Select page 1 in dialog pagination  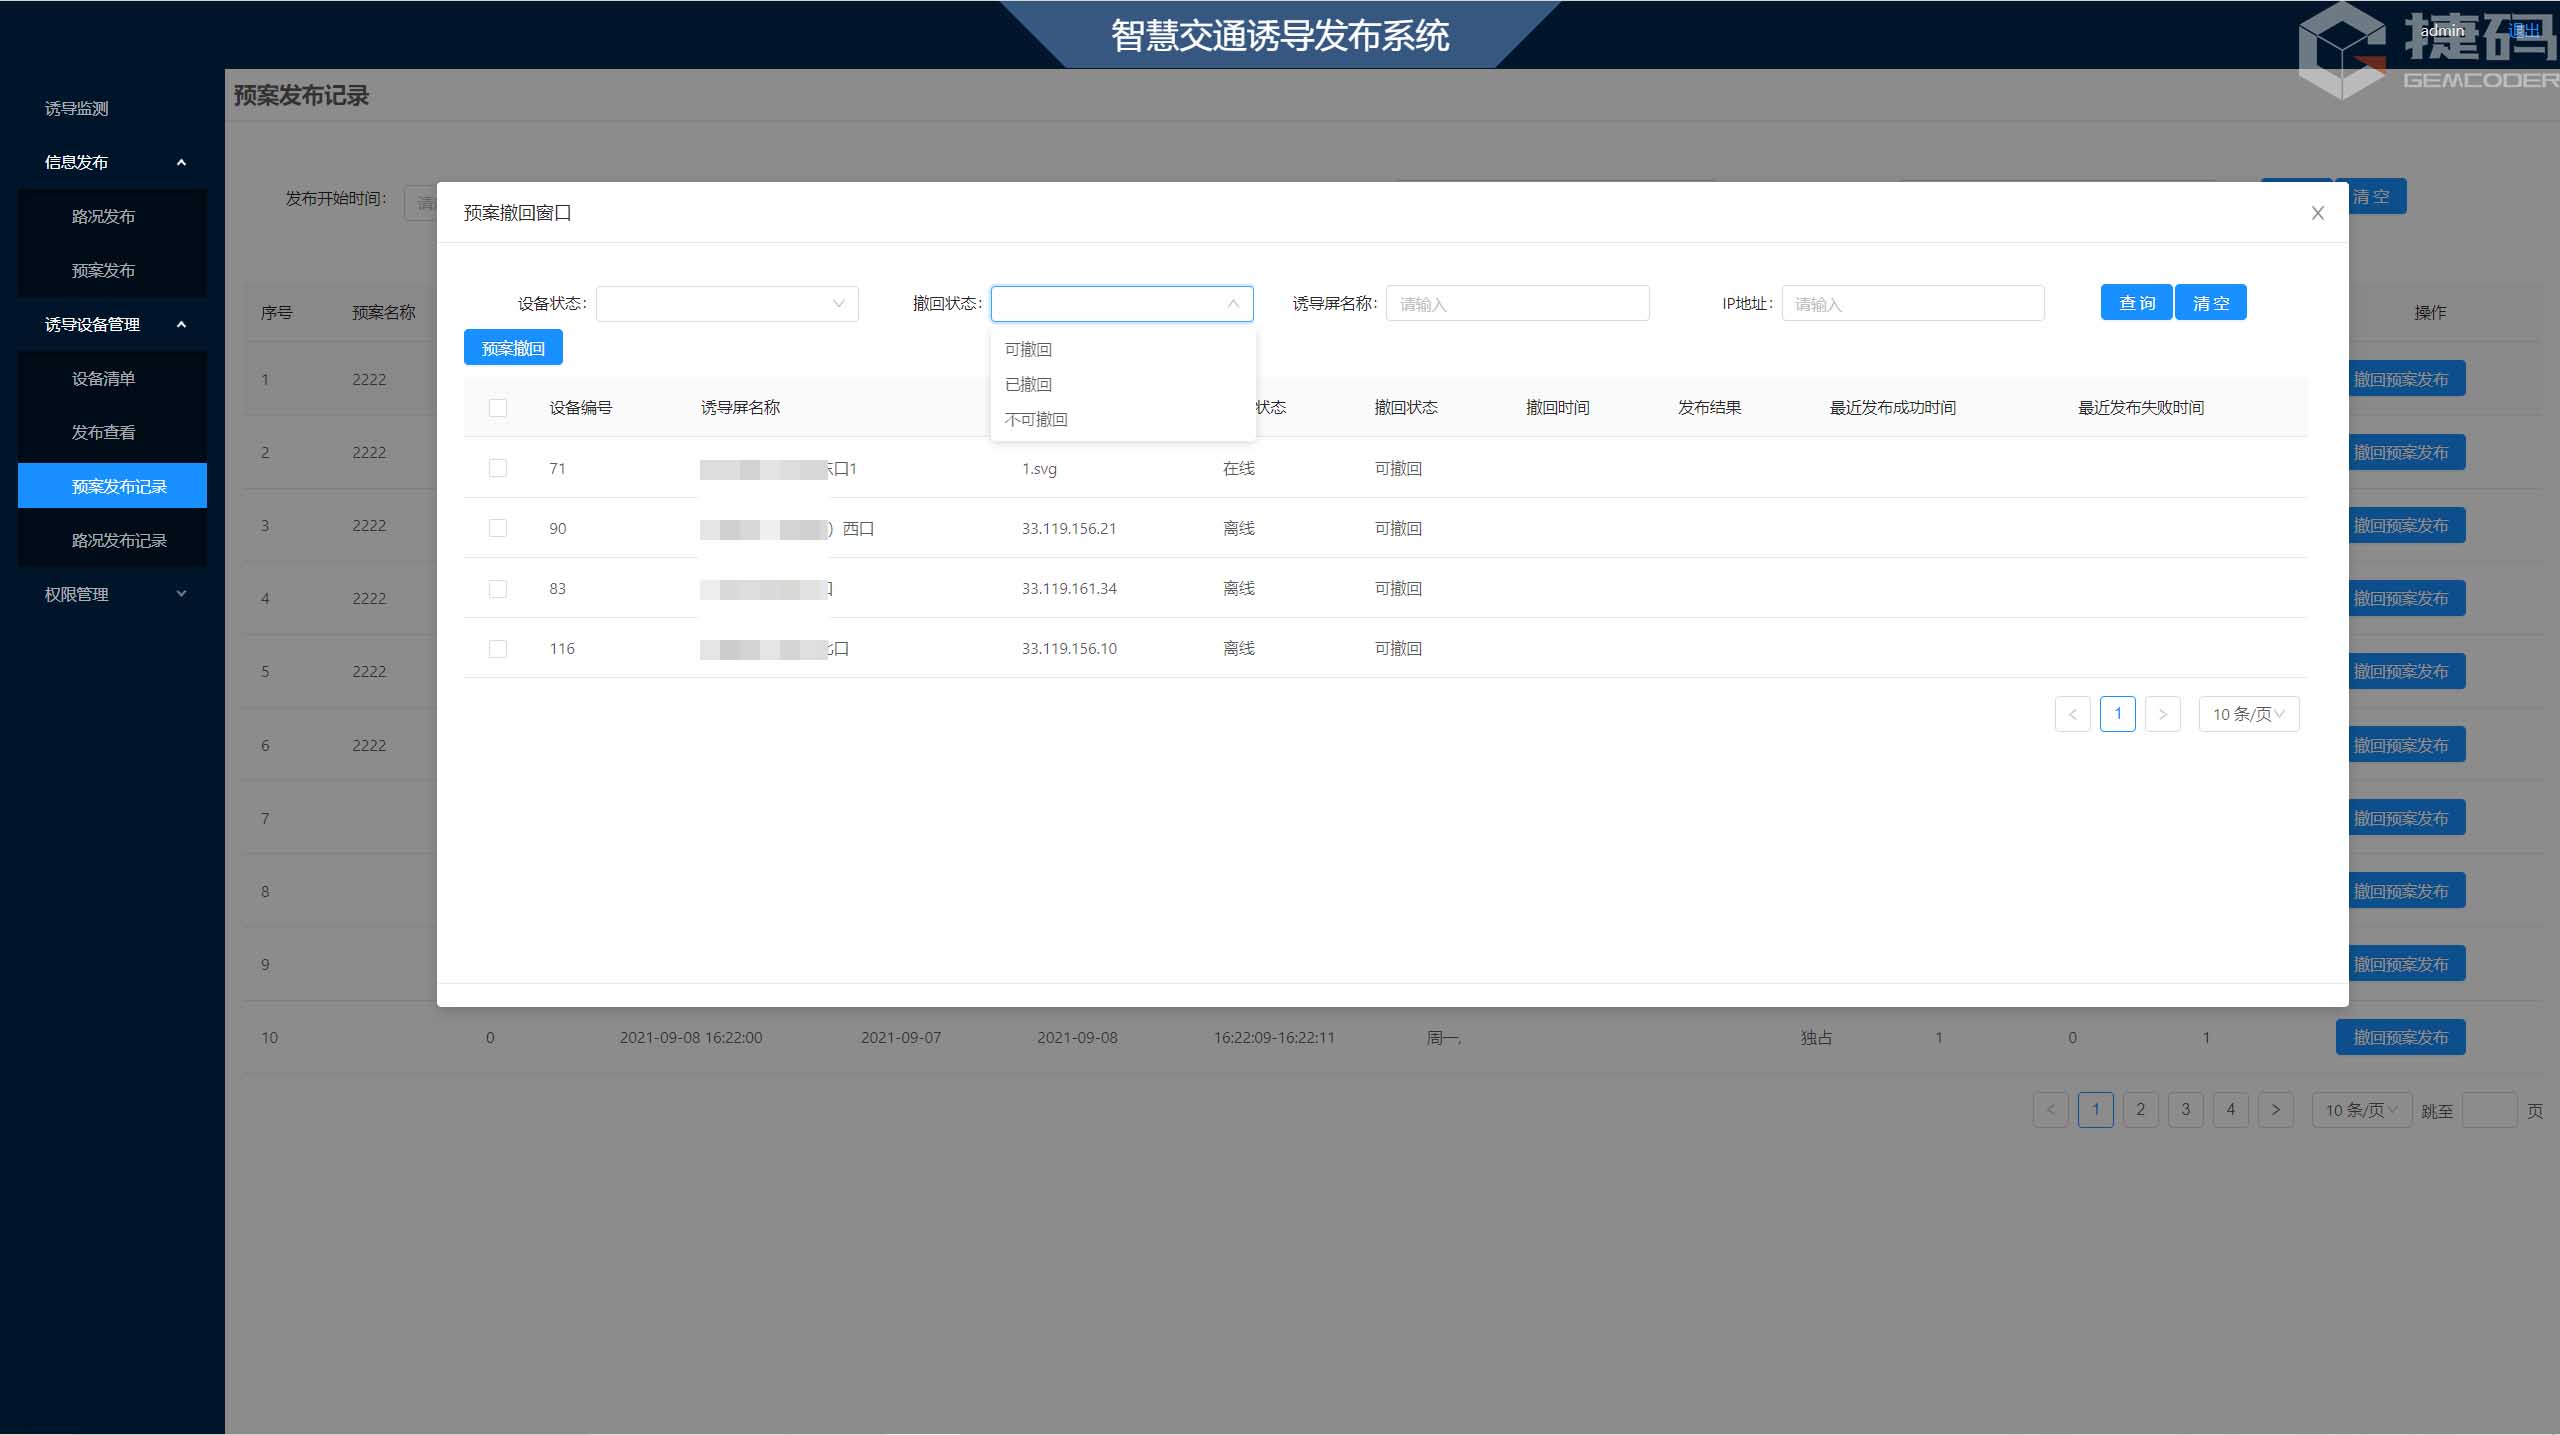(x=2117, y=714)
